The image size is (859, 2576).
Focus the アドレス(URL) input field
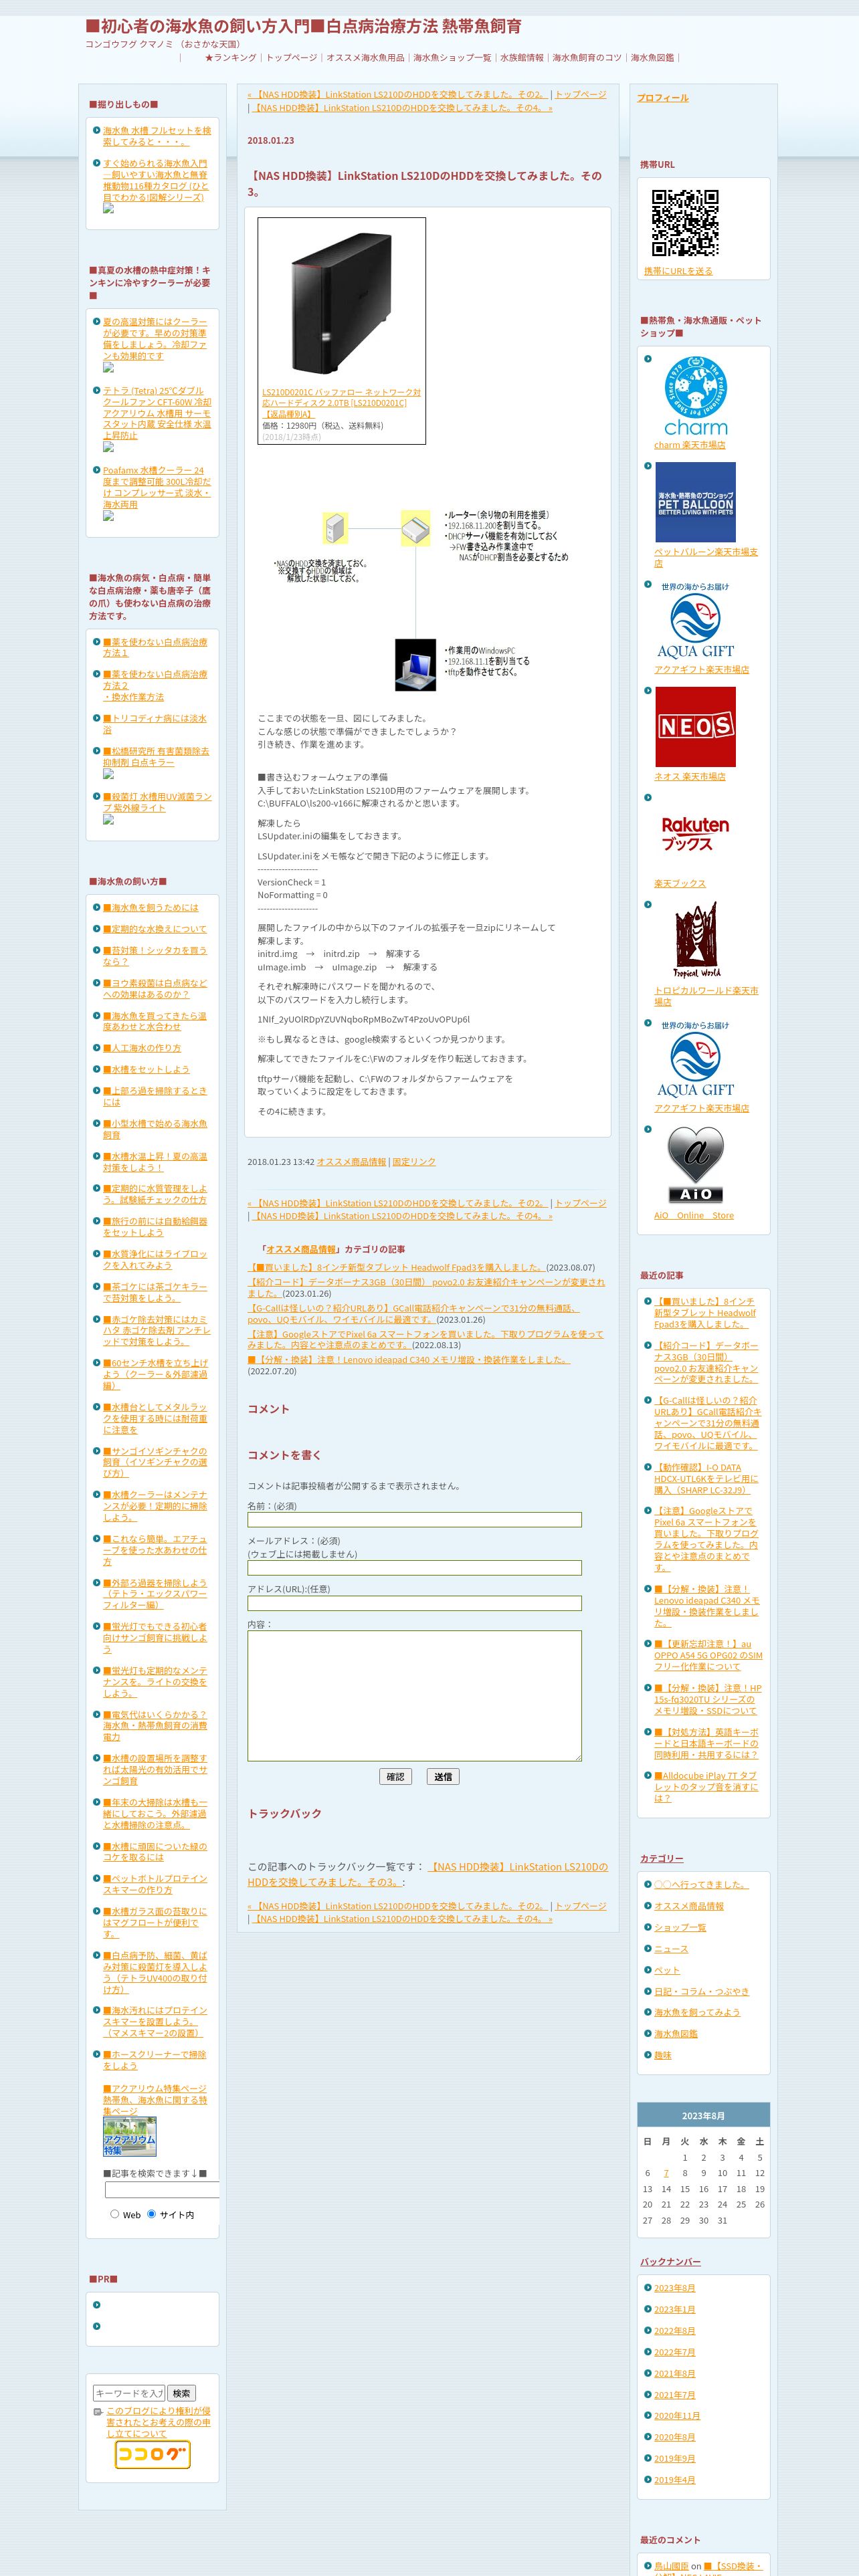(414, 1602)
